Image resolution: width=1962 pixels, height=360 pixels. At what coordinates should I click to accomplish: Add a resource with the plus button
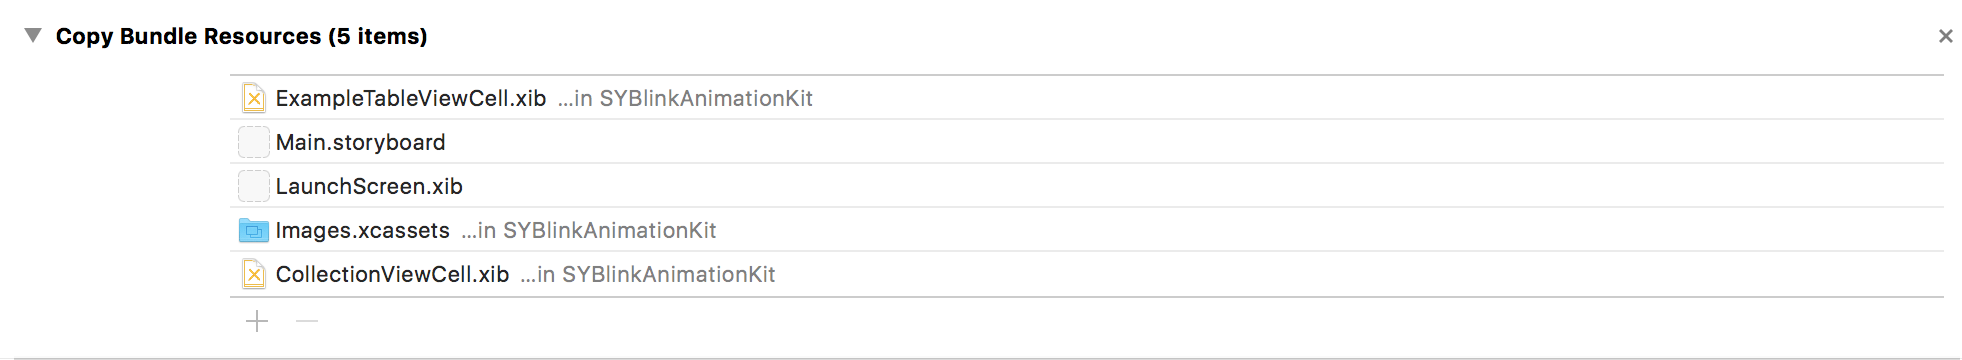point(257,321)
